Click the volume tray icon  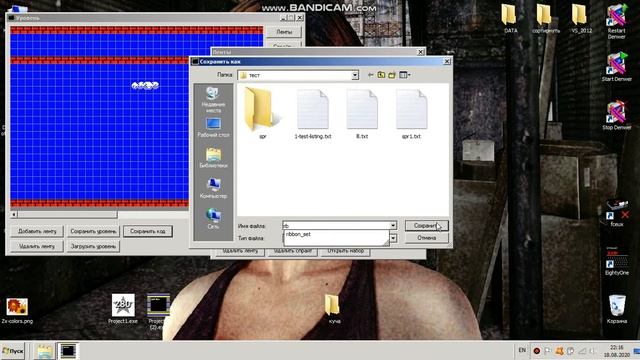tap(593, 351)
